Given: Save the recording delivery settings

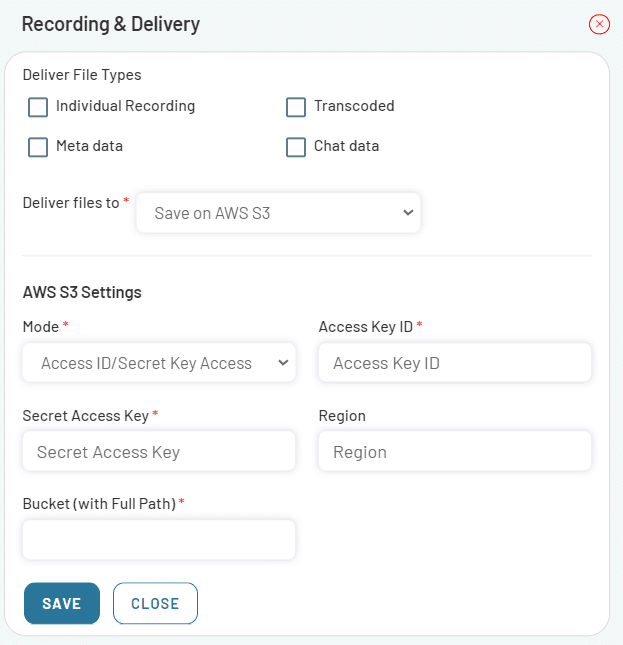Looking at the screenshot, I should tap(62, 603).
